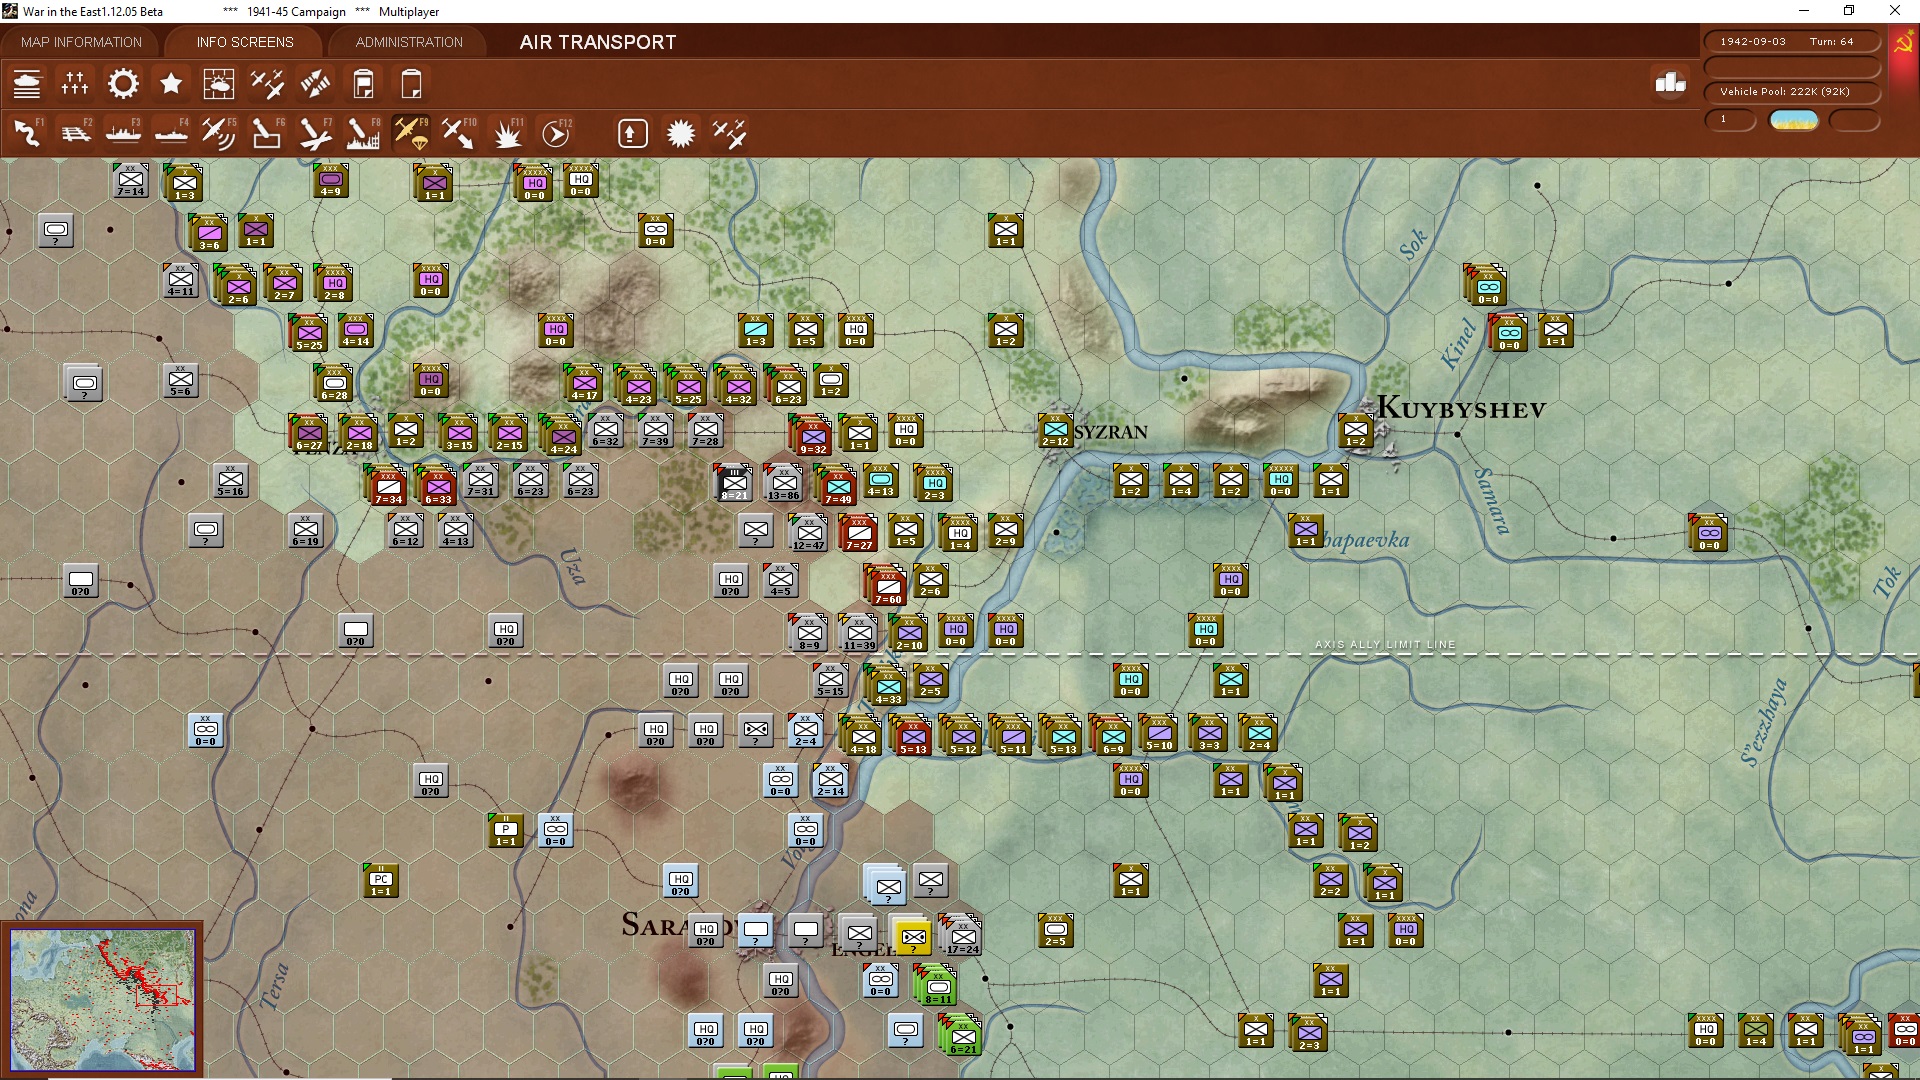Select Move mode F1
This screenshot has width=1920, height=1080.
[27, 133]
